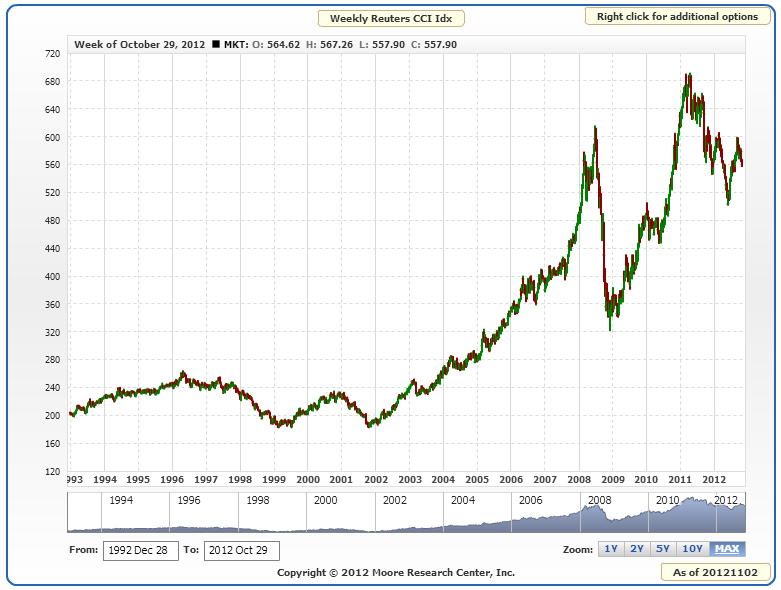Screen dimensions: 781x590
Task: Click the From date field
Action: 140,550
